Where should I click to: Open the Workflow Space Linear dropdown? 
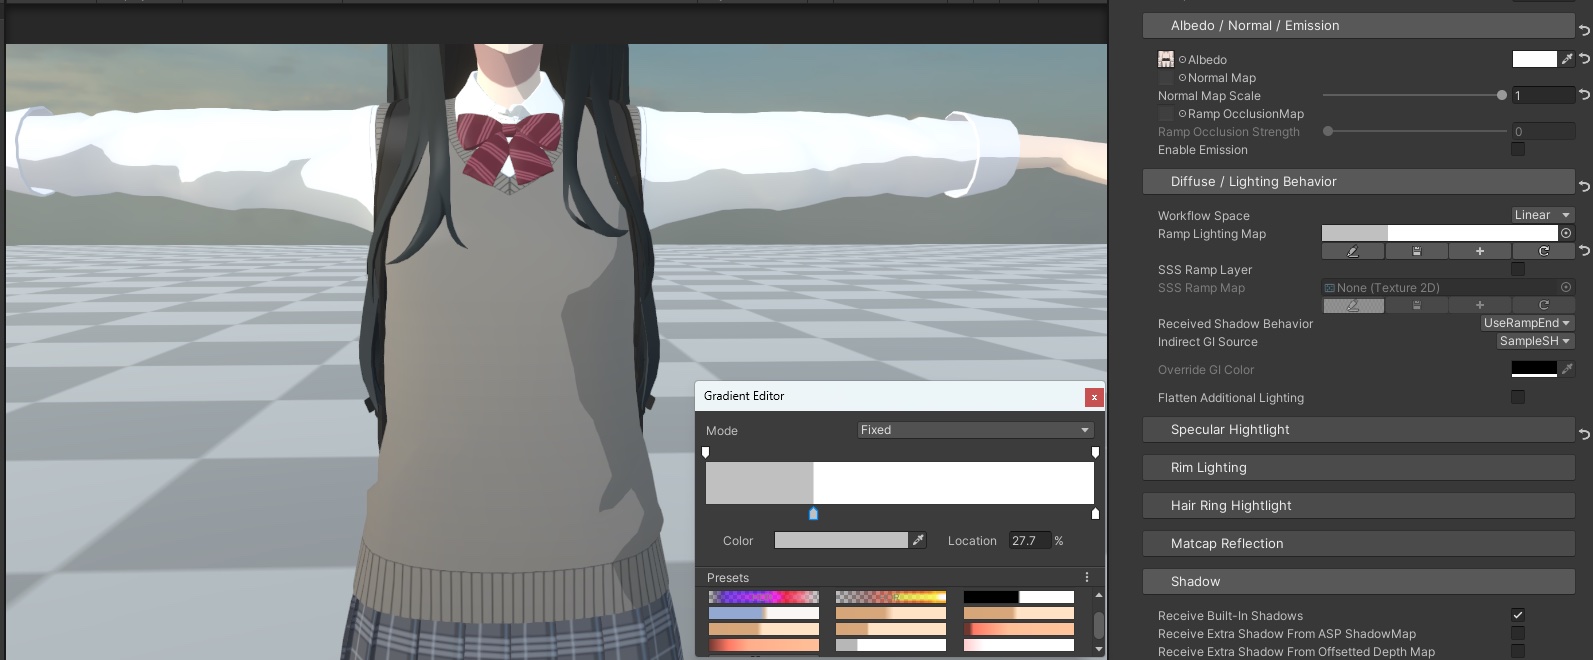click(x=1541, y=215)
